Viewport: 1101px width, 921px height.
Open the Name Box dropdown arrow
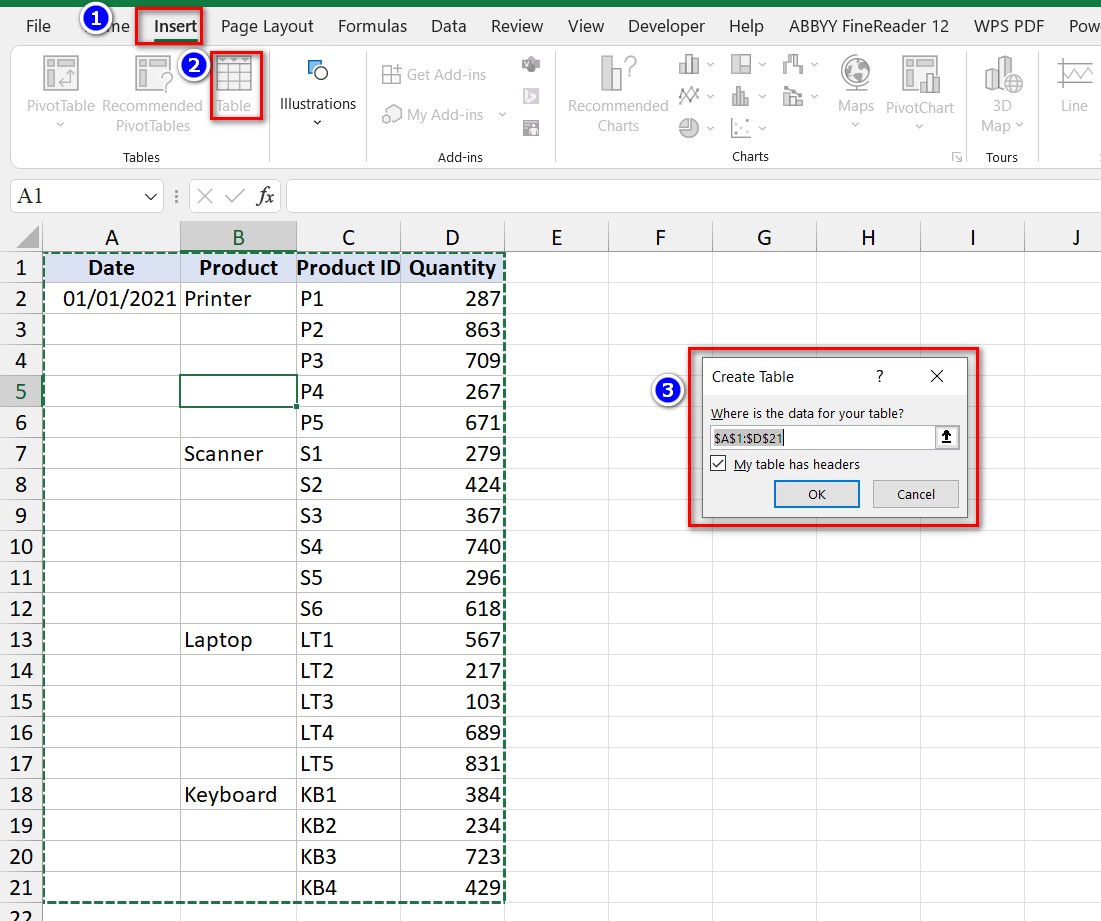151,196
